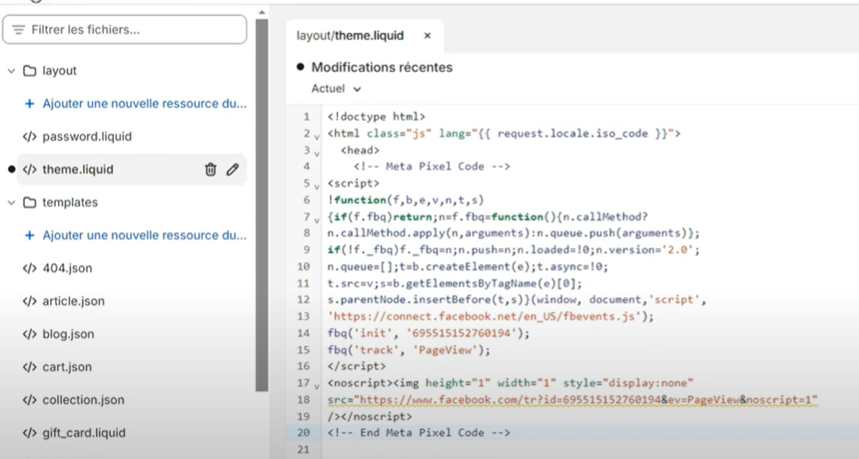Add a new resource to layout folder
Viewport: 859px width, 459px height.
(144, 104)
